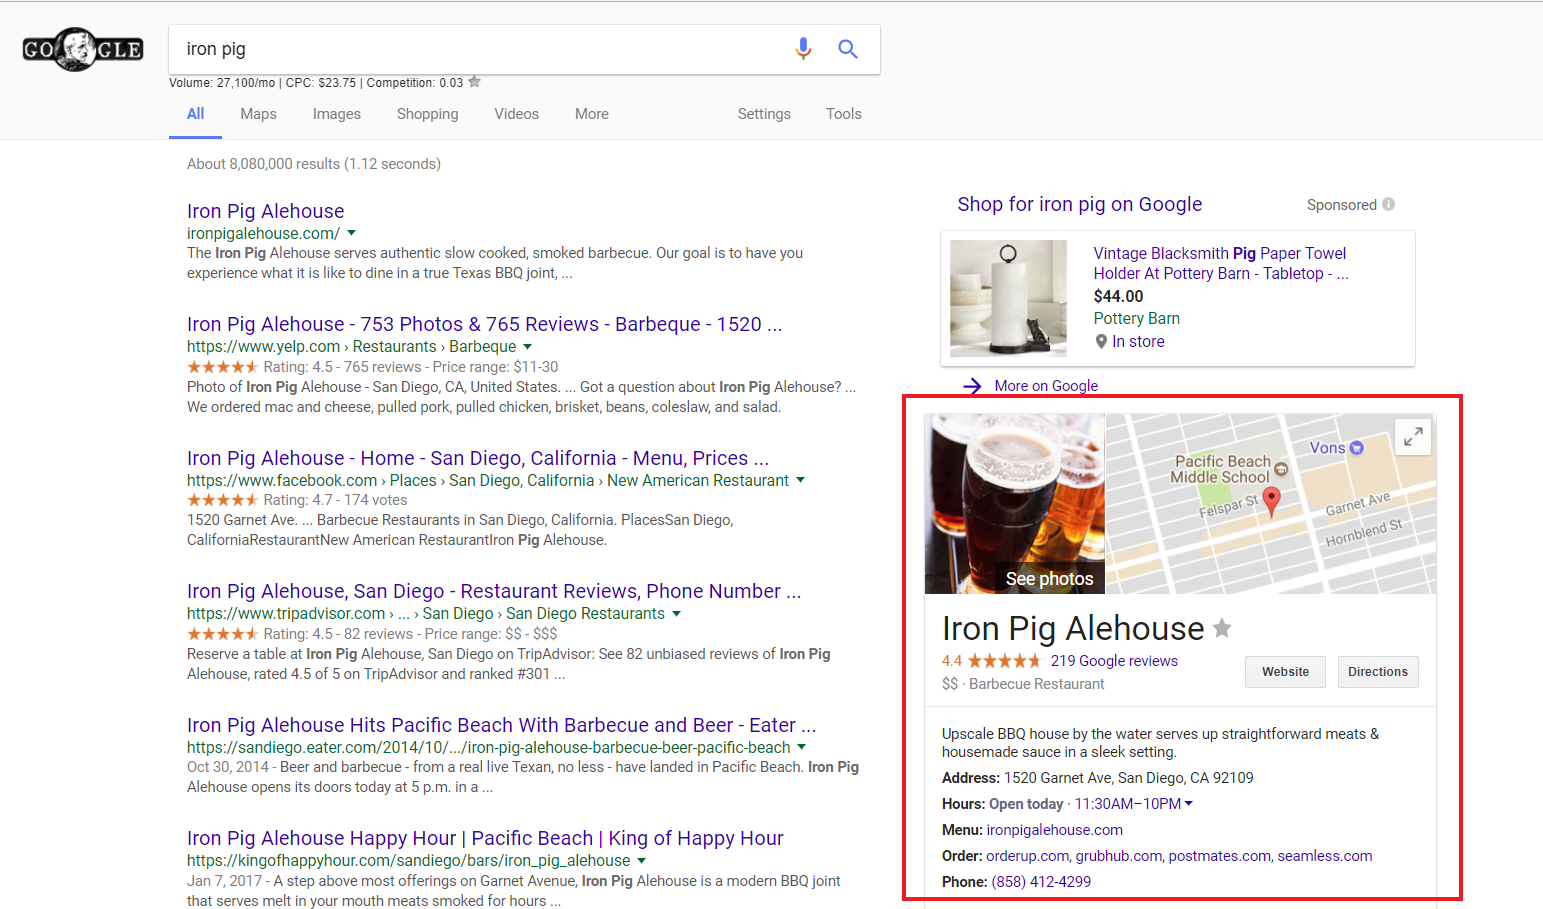Click the Google doodle logo
The image size is (1543, 909).
coord(83,49)
